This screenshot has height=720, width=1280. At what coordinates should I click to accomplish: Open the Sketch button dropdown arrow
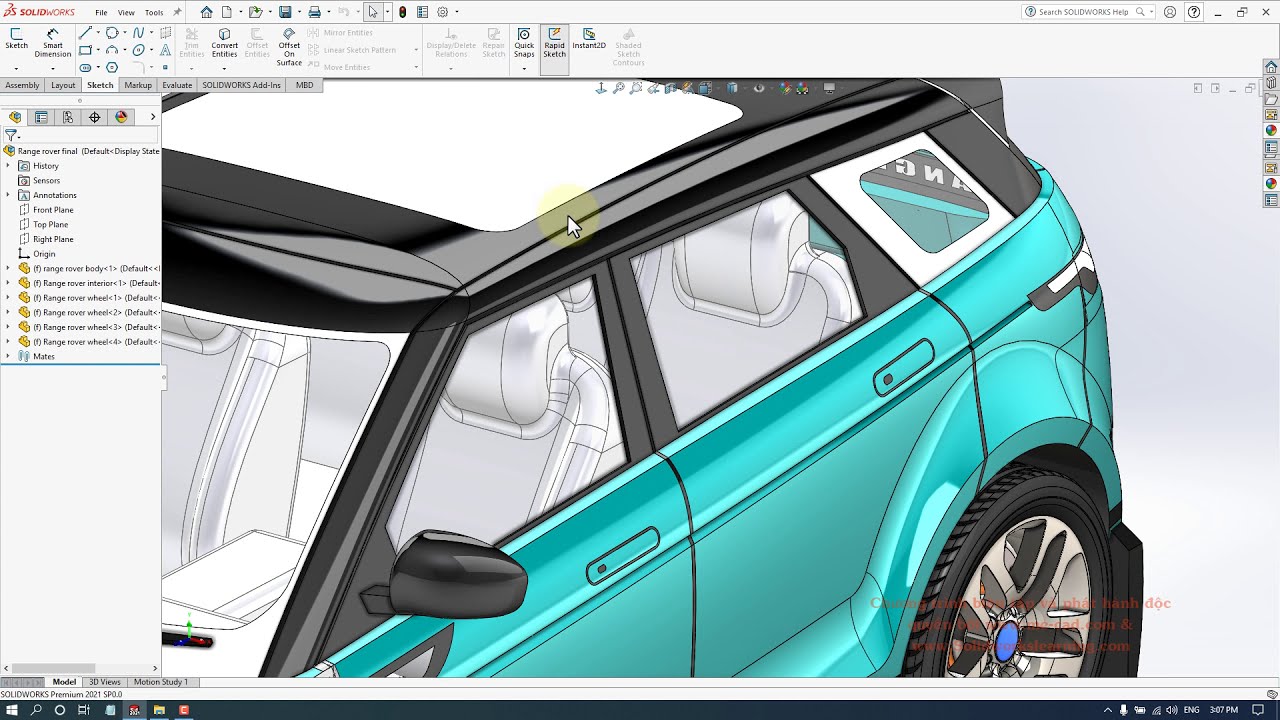click(x=16, y=67)
